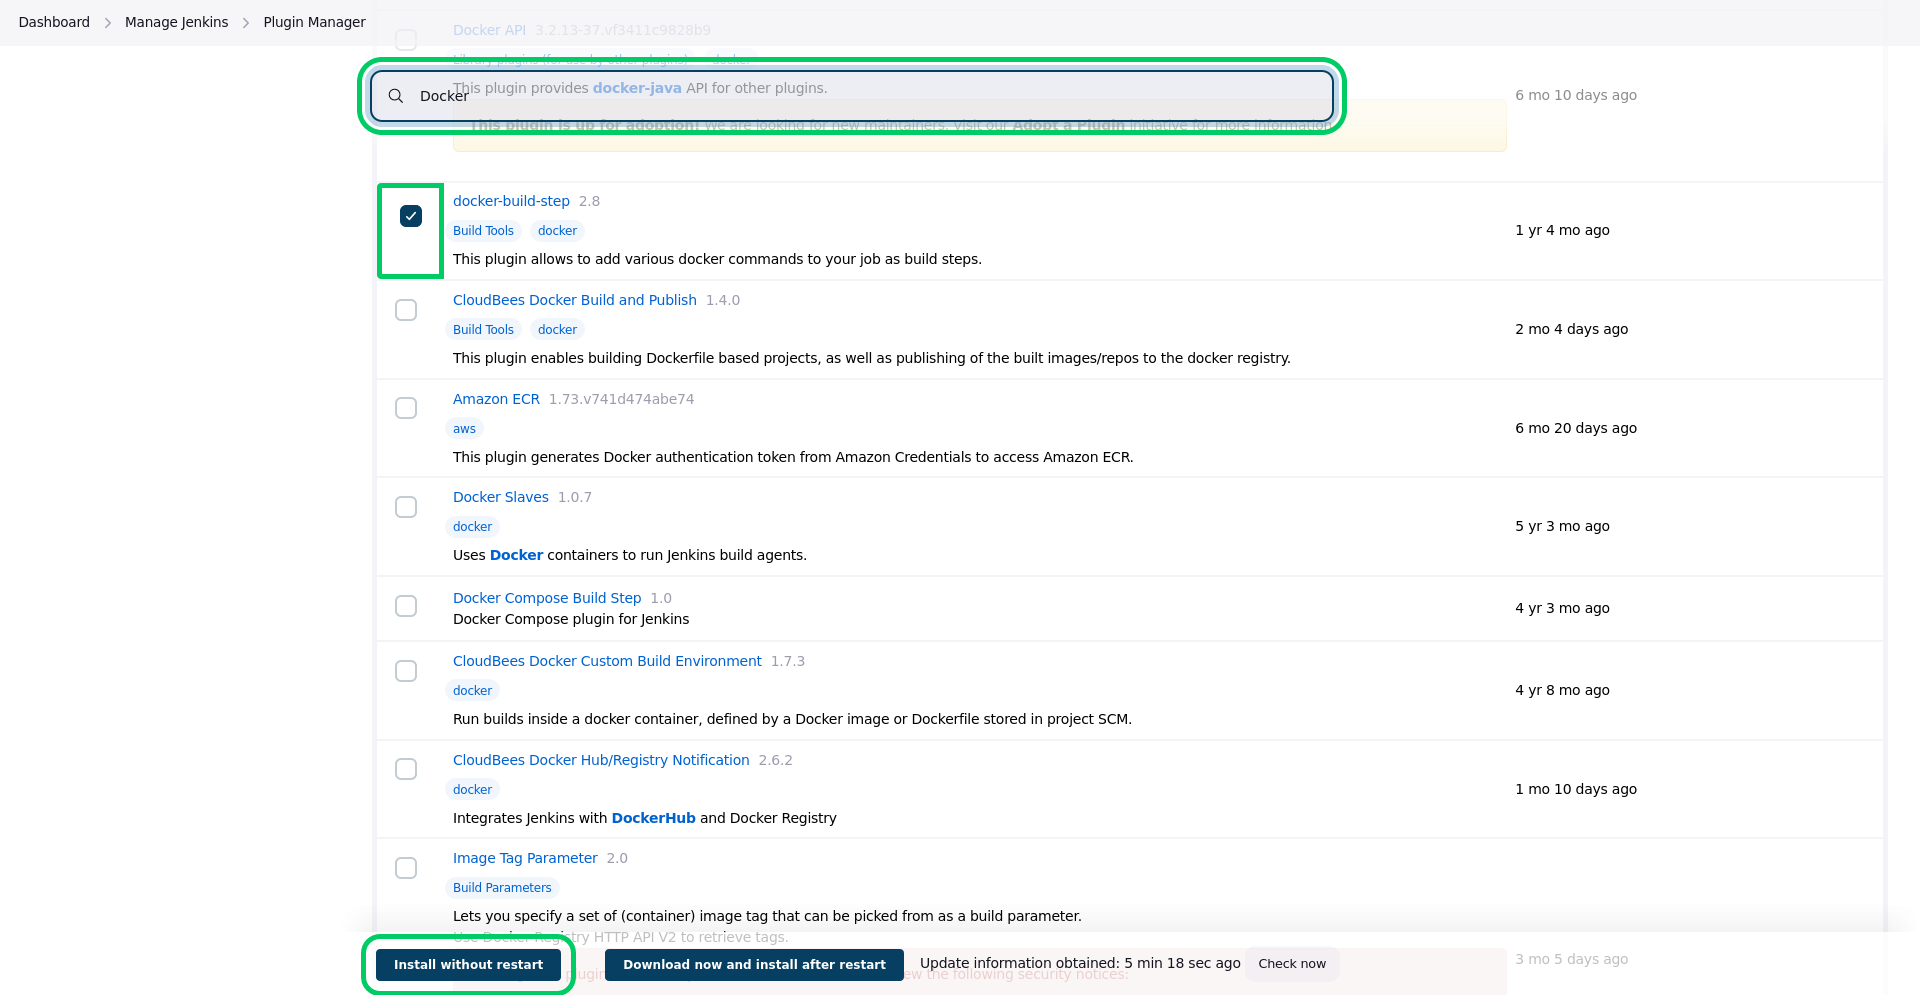This screenshot has height=995, width=1920.
Task: Click docker tag under Docker Hub/Registry Notification
Action: 472,790
